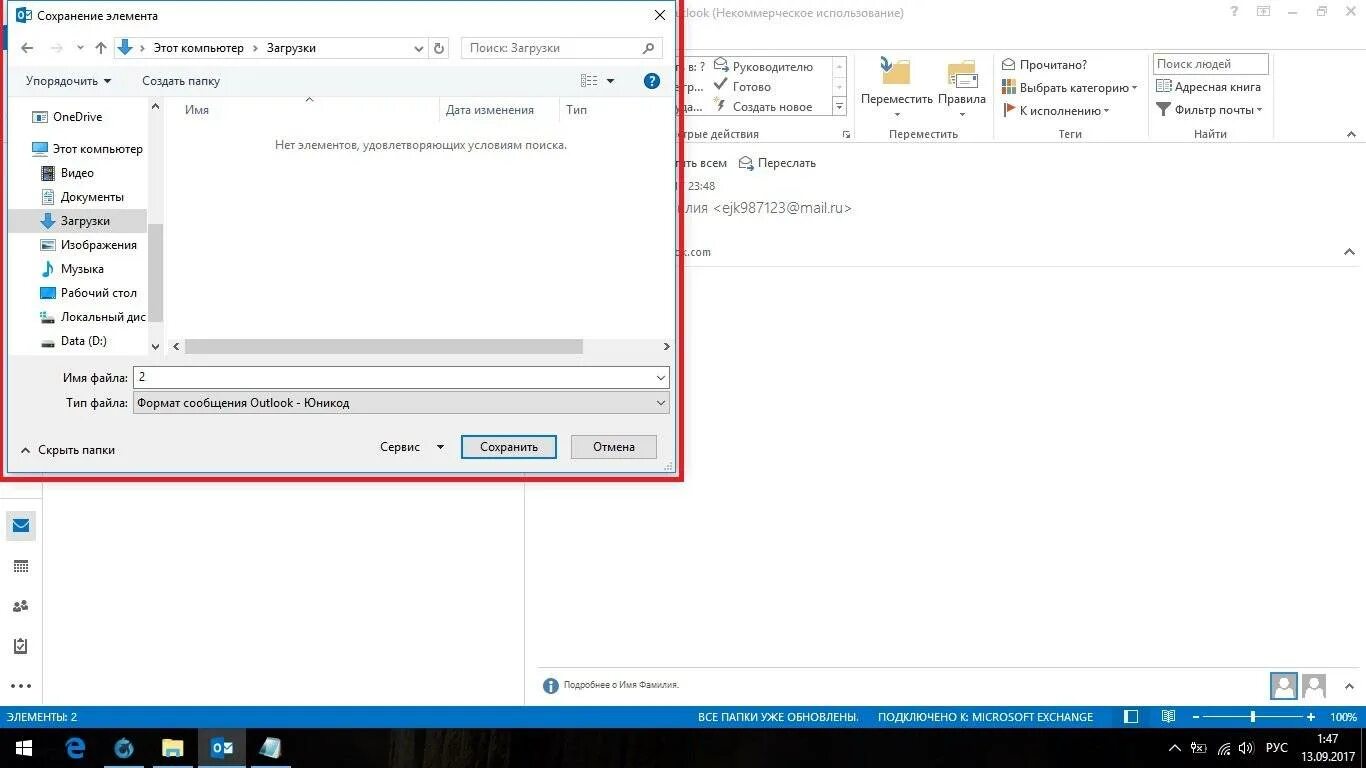Show hidden system tray icons
Viewport: 1366px width, 768px height.
point(1174,748)
